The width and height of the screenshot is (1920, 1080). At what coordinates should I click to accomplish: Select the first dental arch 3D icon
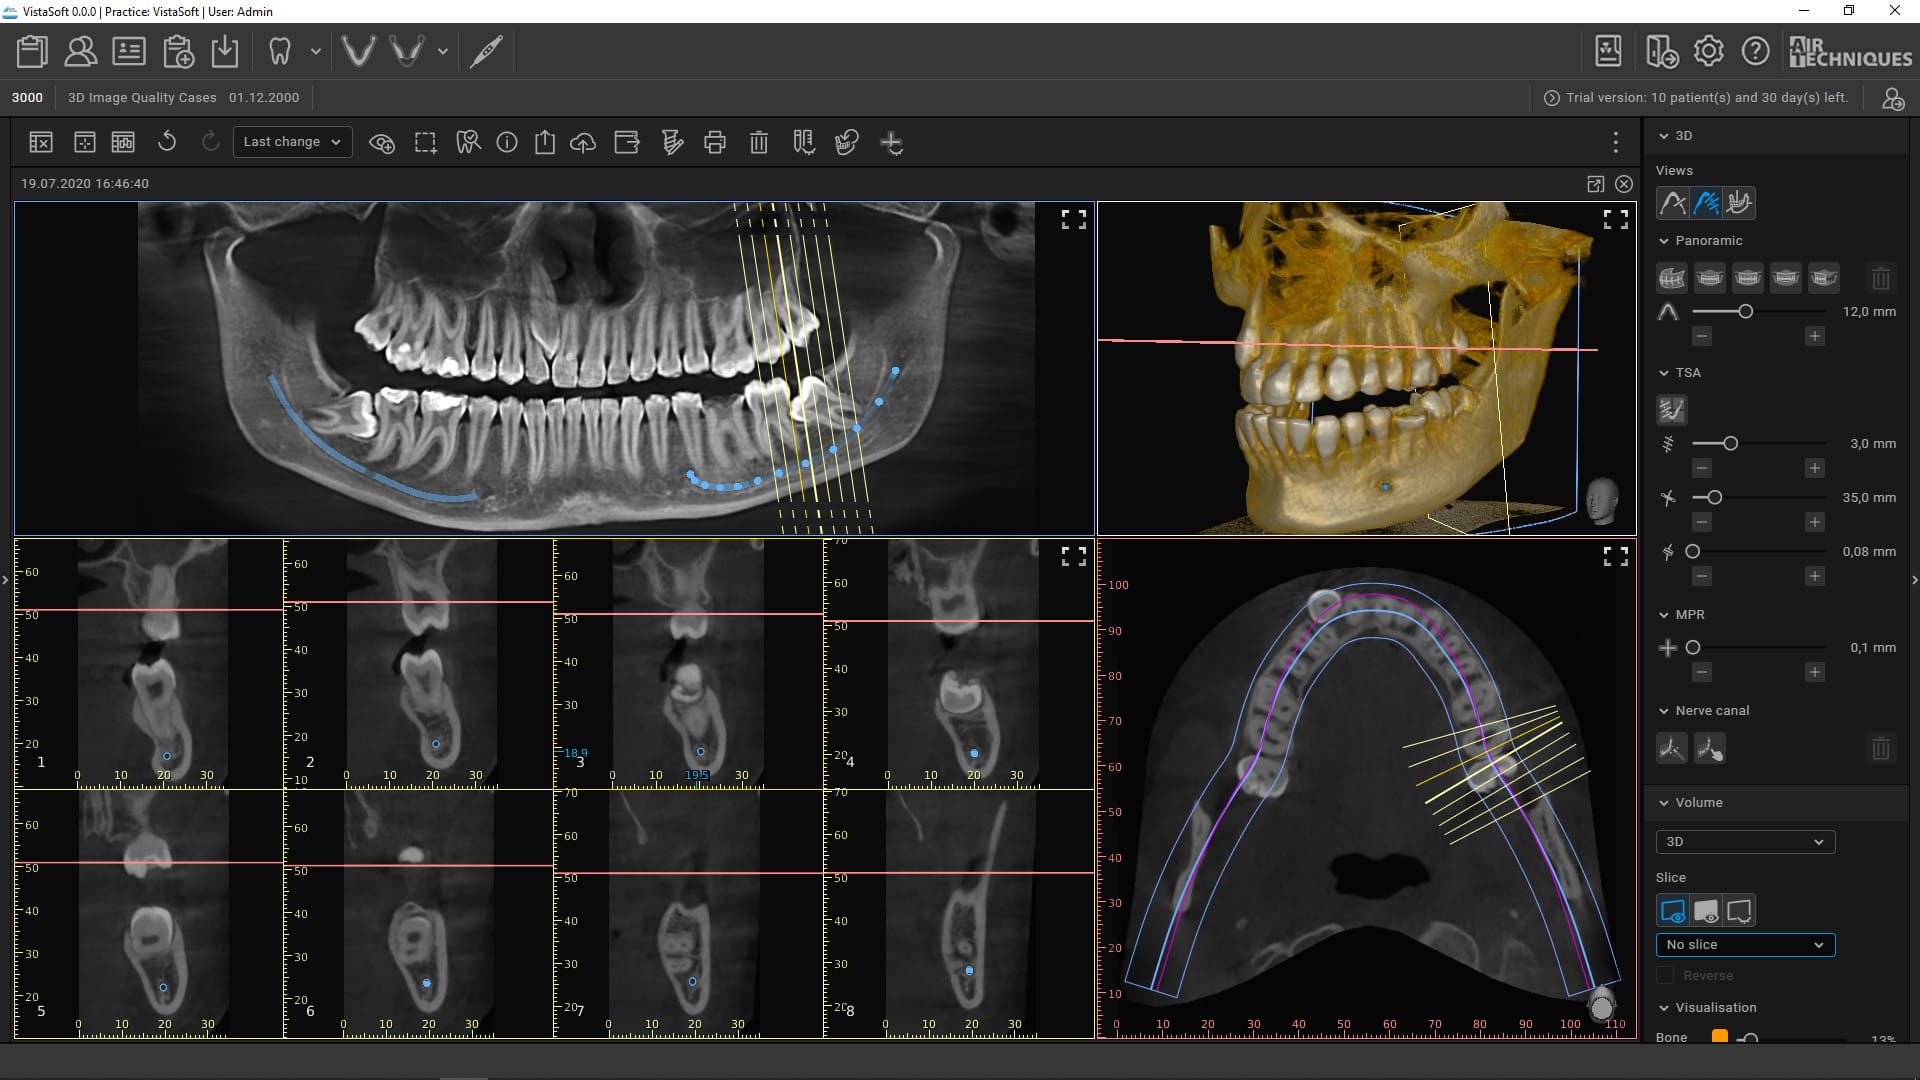click(358, 51)
